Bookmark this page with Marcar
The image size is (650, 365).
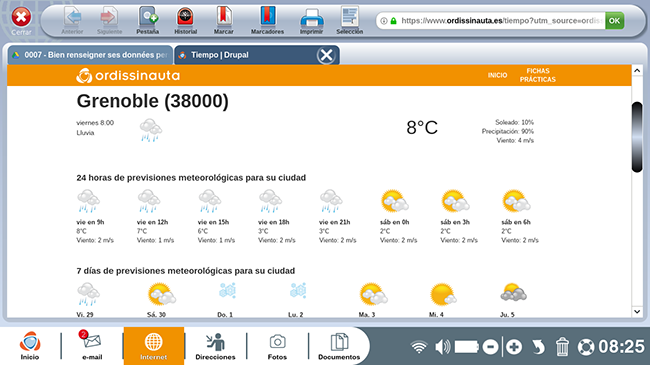(x=223, y=20)
